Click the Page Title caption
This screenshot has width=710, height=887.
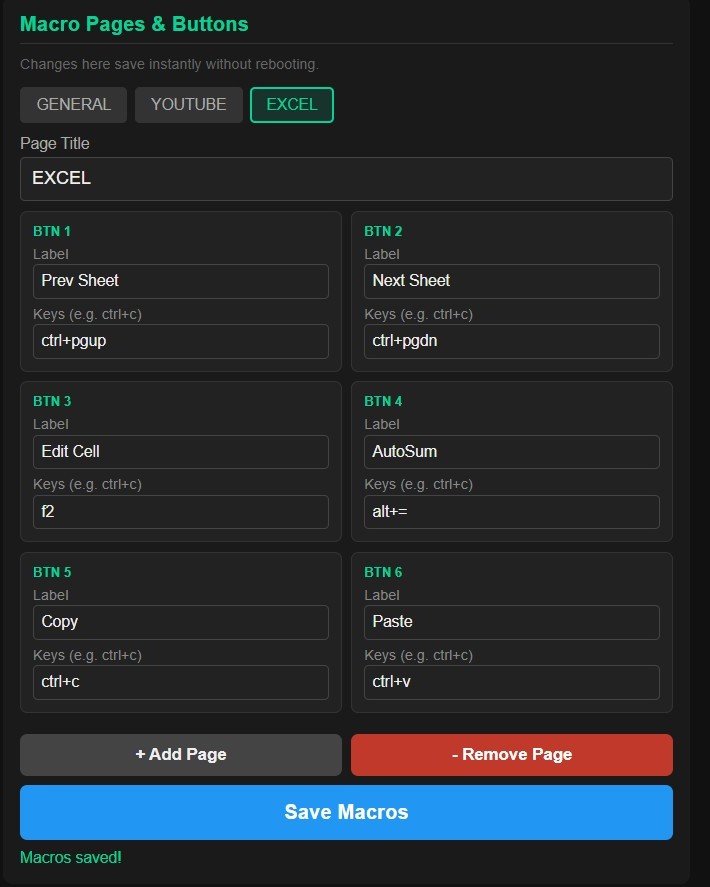[x=55, y=144]
